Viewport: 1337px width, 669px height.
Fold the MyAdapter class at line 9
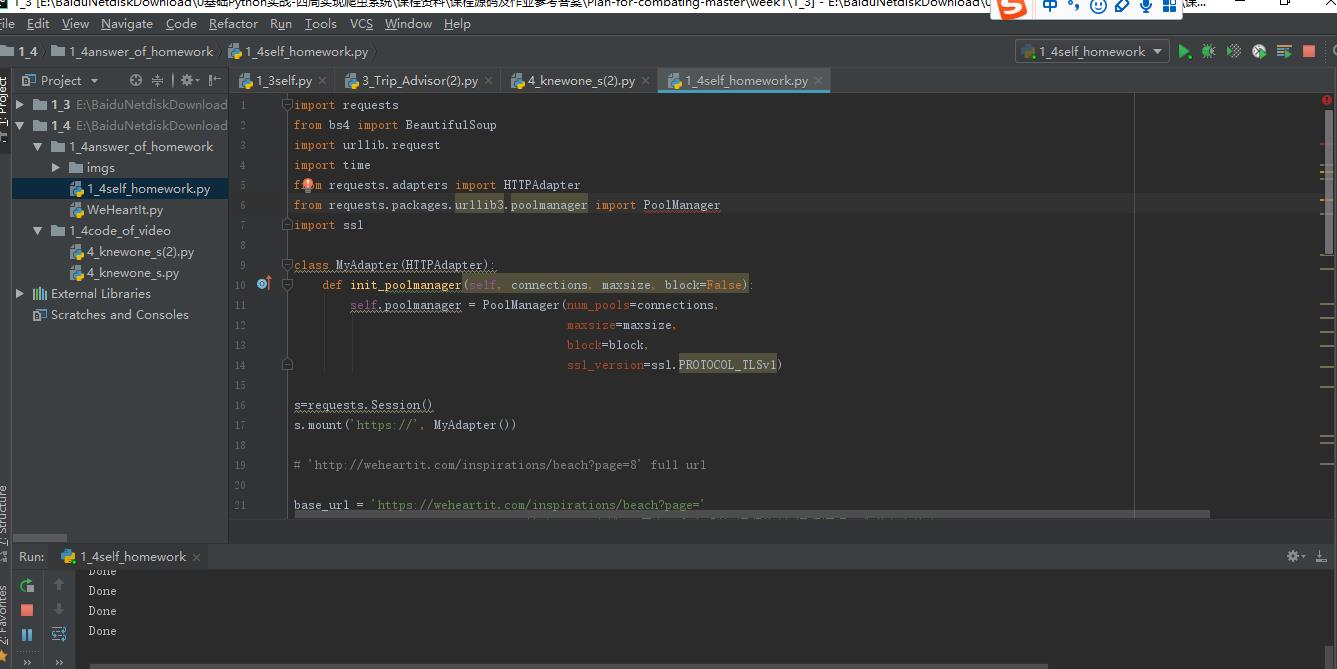click(x=287, y=265)
